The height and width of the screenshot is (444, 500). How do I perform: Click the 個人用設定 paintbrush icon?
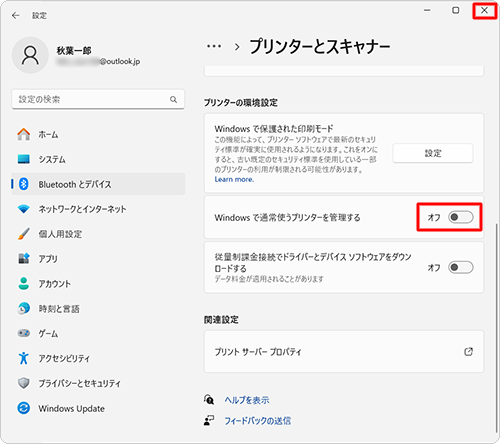[x=24, y=234]
